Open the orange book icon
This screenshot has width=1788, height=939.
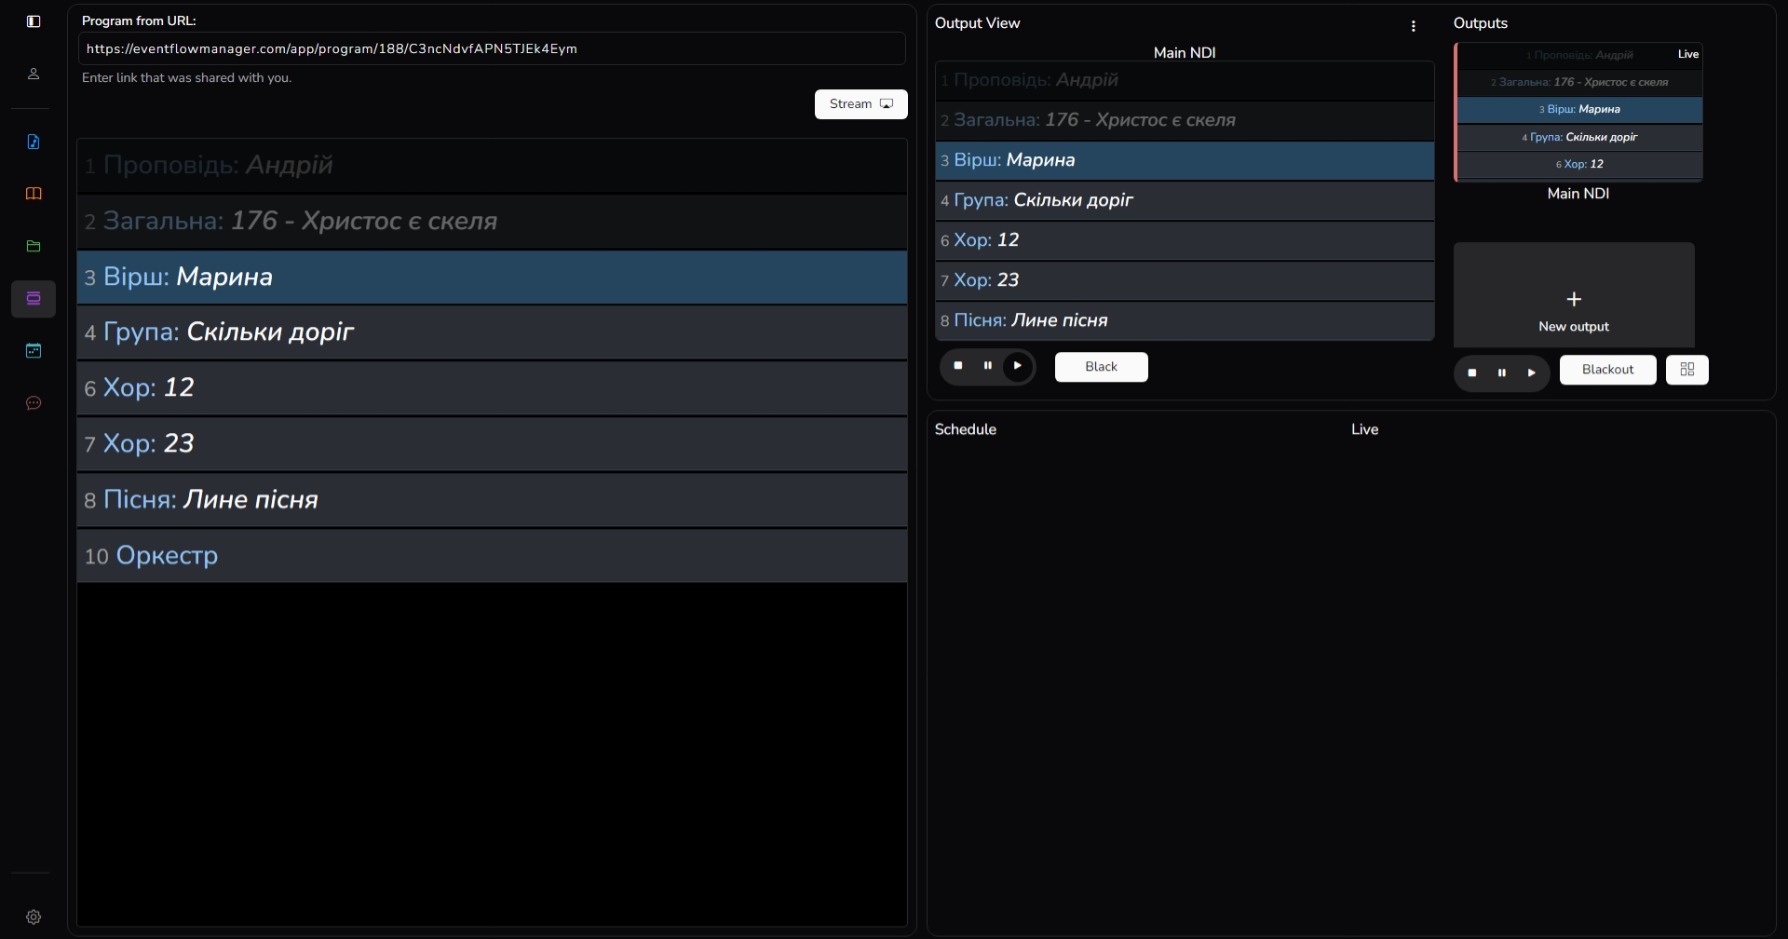[33, 194]
